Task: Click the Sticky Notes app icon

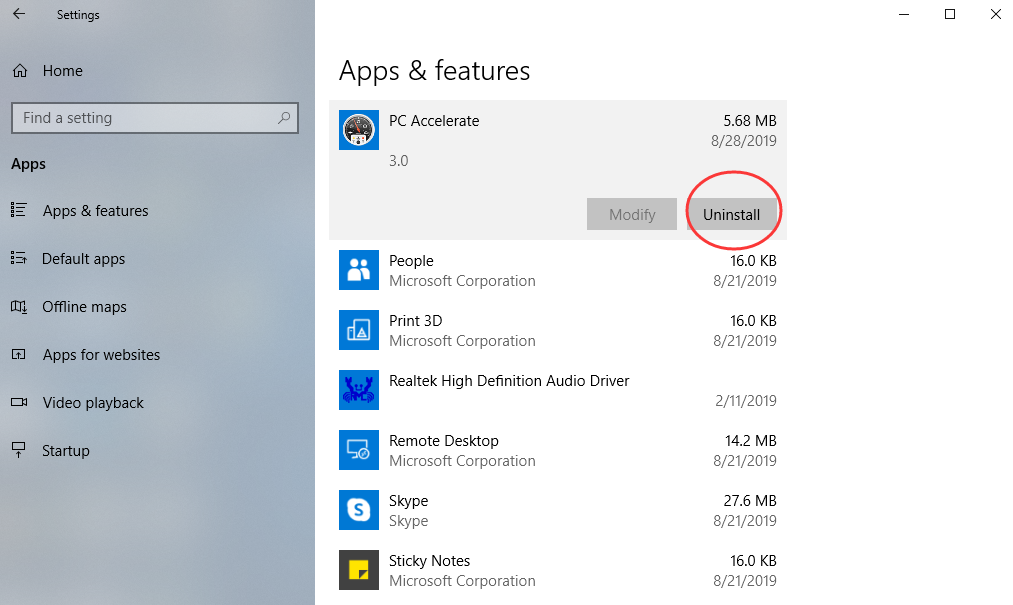Action: click(x=359, y=570)
